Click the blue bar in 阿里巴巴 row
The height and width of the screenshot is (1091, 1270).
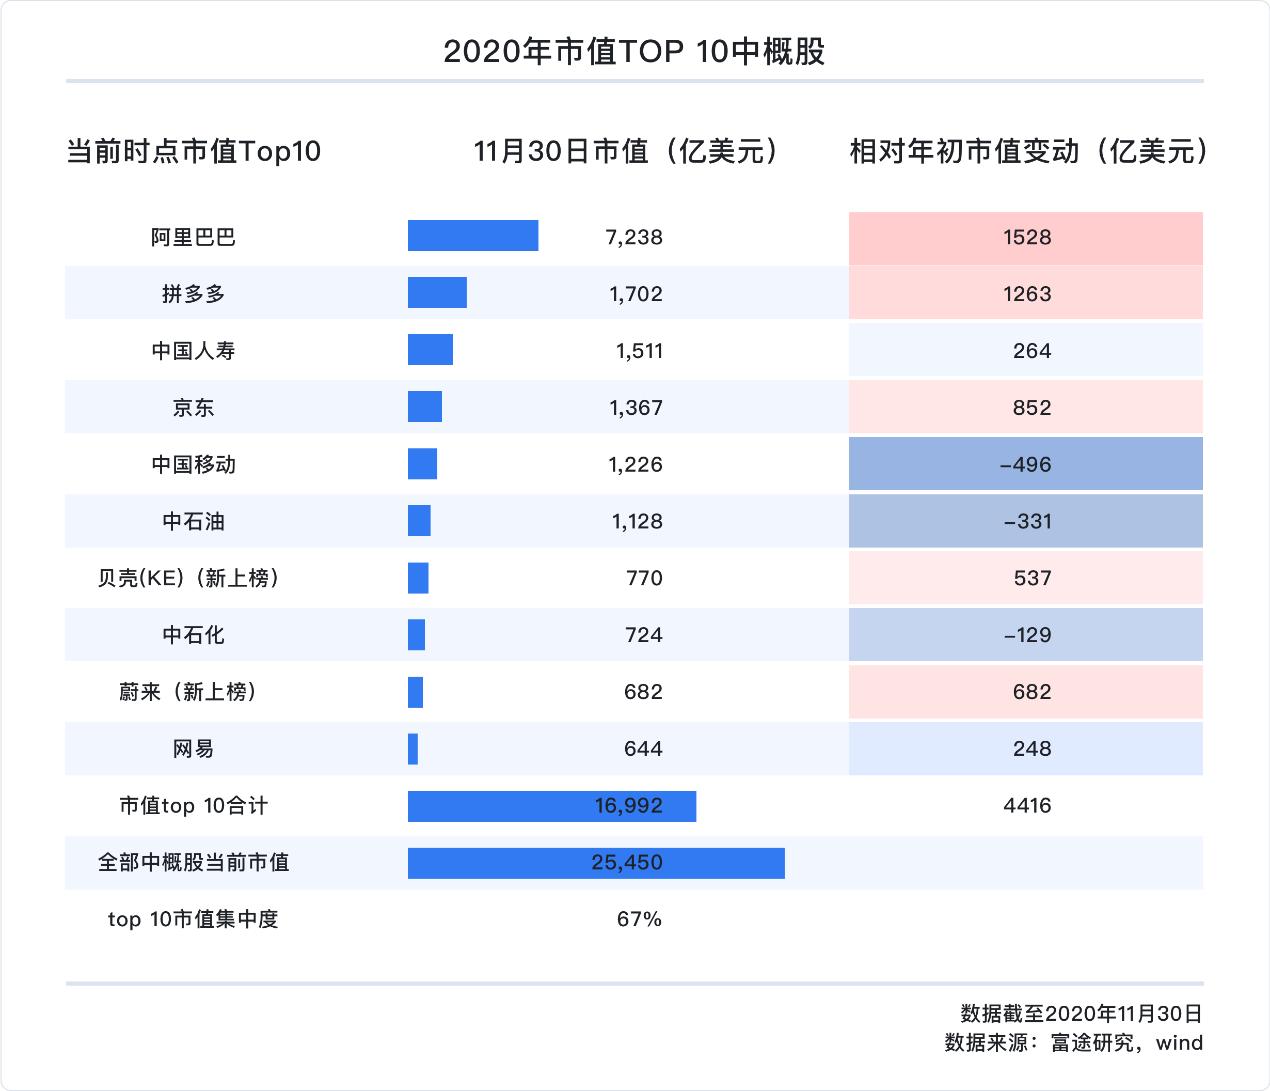point(473,236)
